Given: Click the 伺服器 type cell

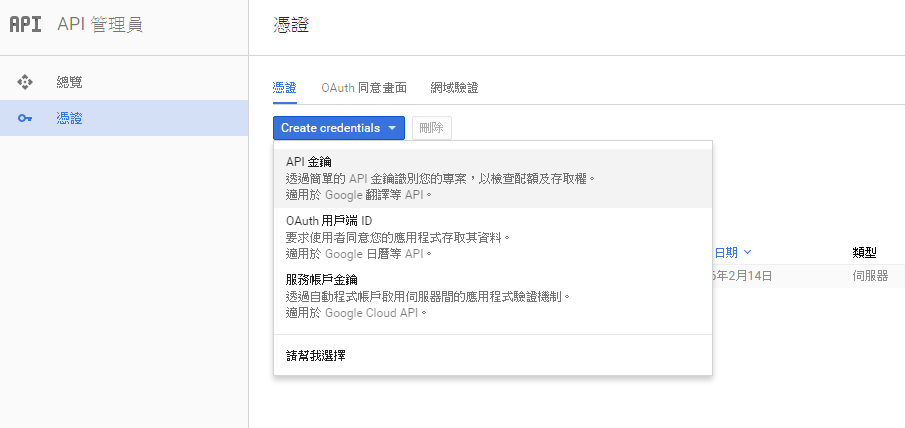Looking at the screenshot, I should coord(870,276).
